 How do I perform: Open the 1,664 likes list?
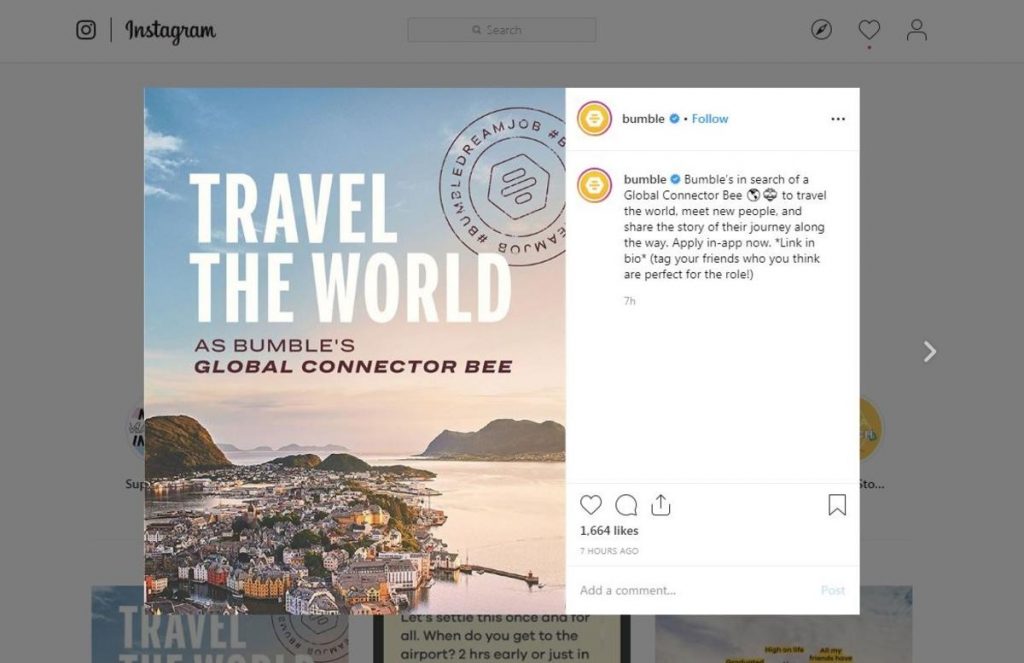point(609,531)
